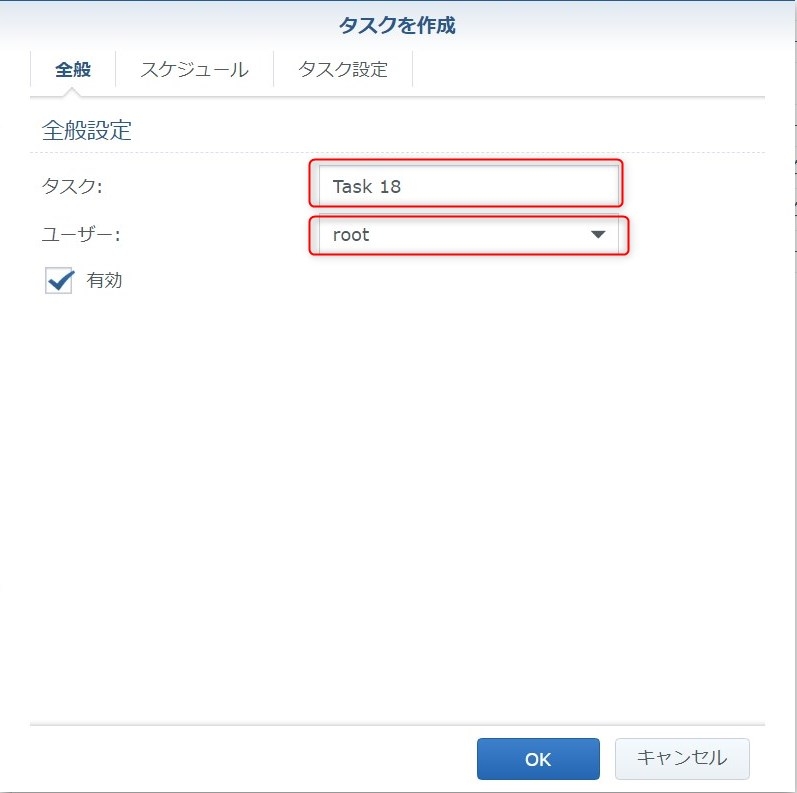Place cursor on the Task 18 text
The width and height of the screenshot is (797, 793).
coord(366,187)
